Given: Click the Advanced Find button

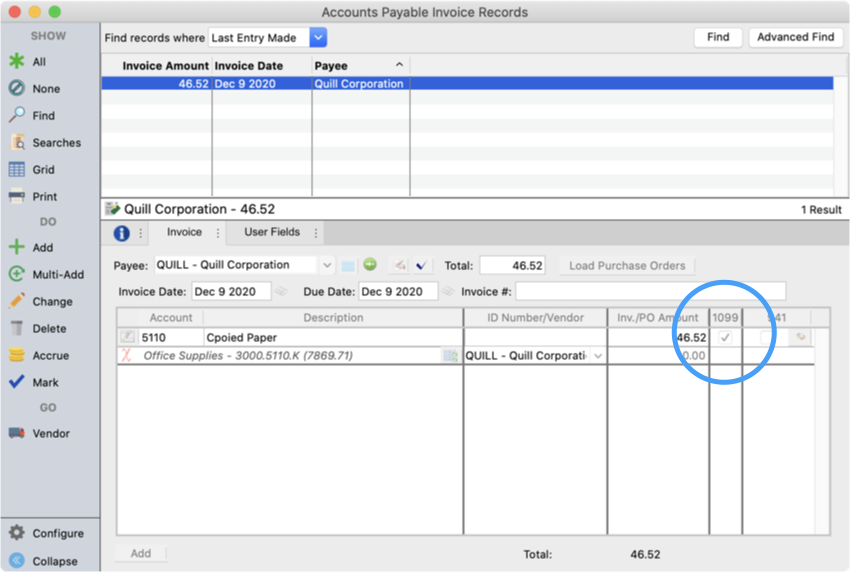Looking at the screenshot, I should (x=795, y=37).
